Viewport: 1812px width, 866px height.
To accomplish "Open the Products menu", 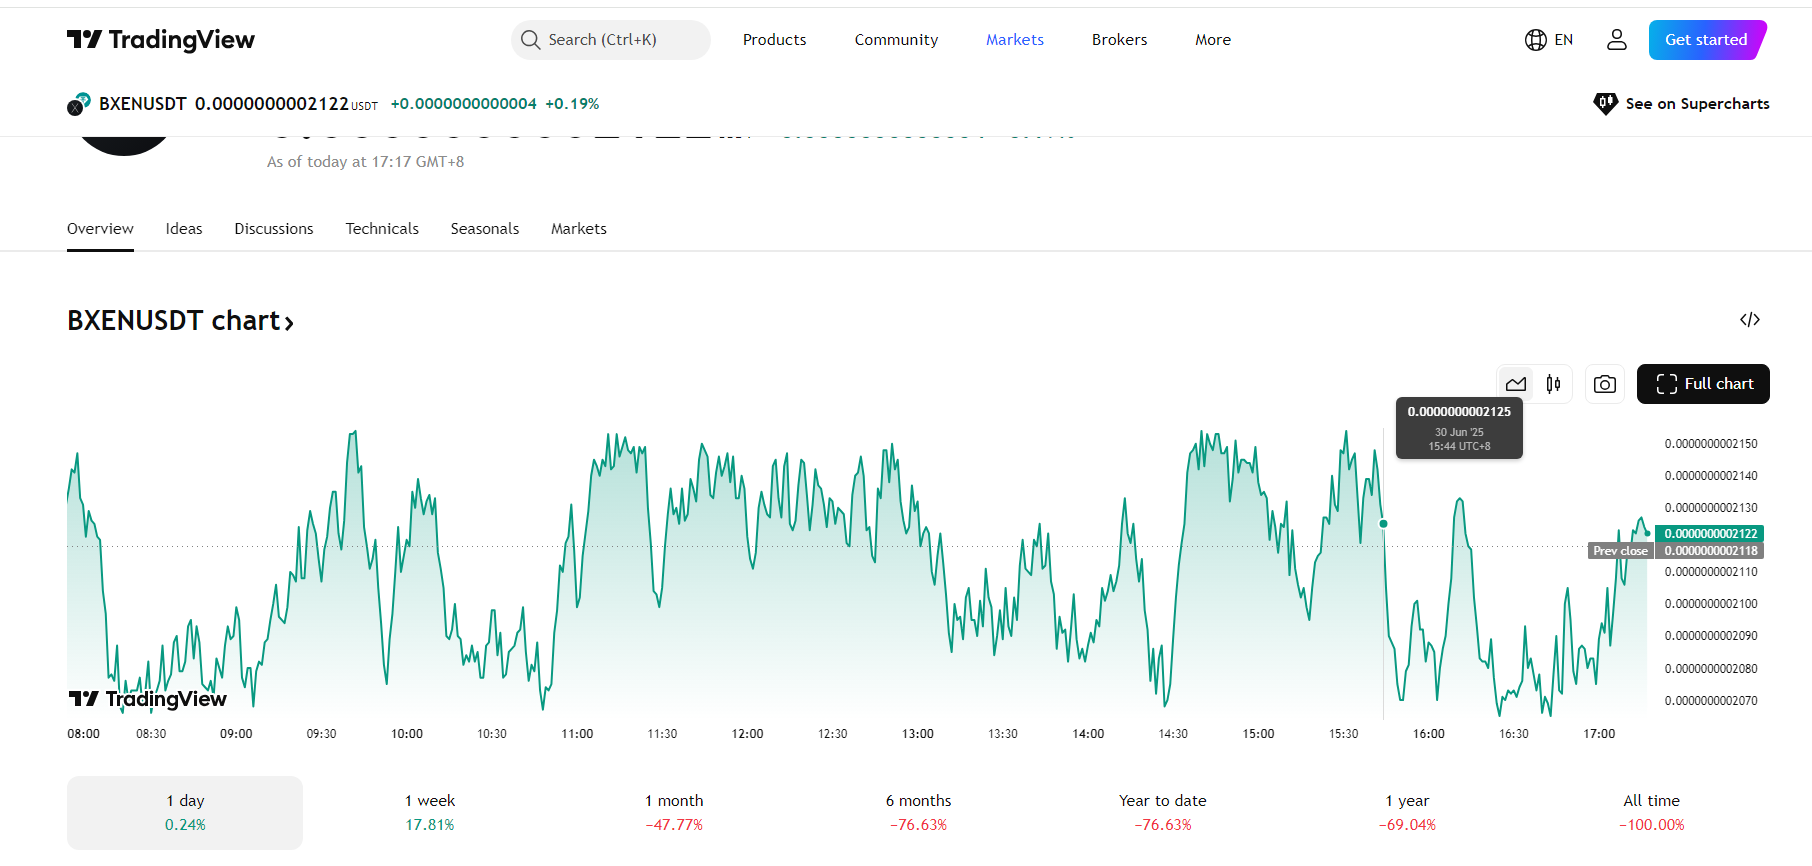I will [x=774, y=40].
